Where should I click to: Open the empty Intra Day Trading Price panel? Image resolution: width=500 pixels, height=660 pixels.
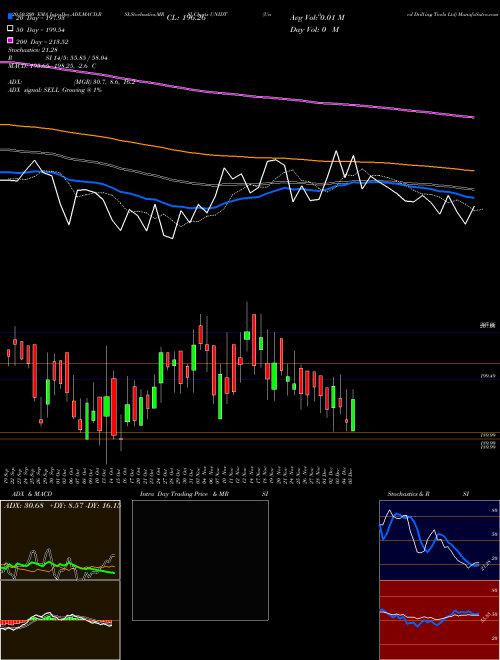click(x=200, y=560)
